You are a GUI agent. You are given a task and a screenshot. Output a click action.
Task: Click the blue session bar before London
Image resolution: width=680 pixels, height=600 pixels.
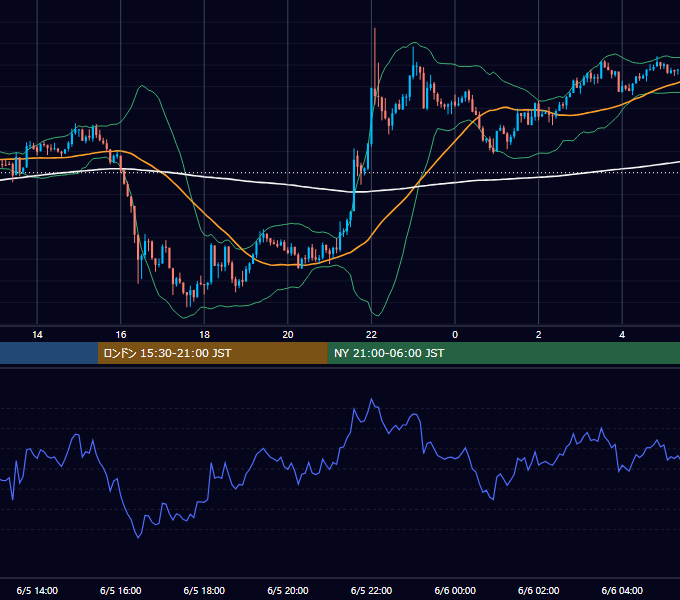point(49,353)
